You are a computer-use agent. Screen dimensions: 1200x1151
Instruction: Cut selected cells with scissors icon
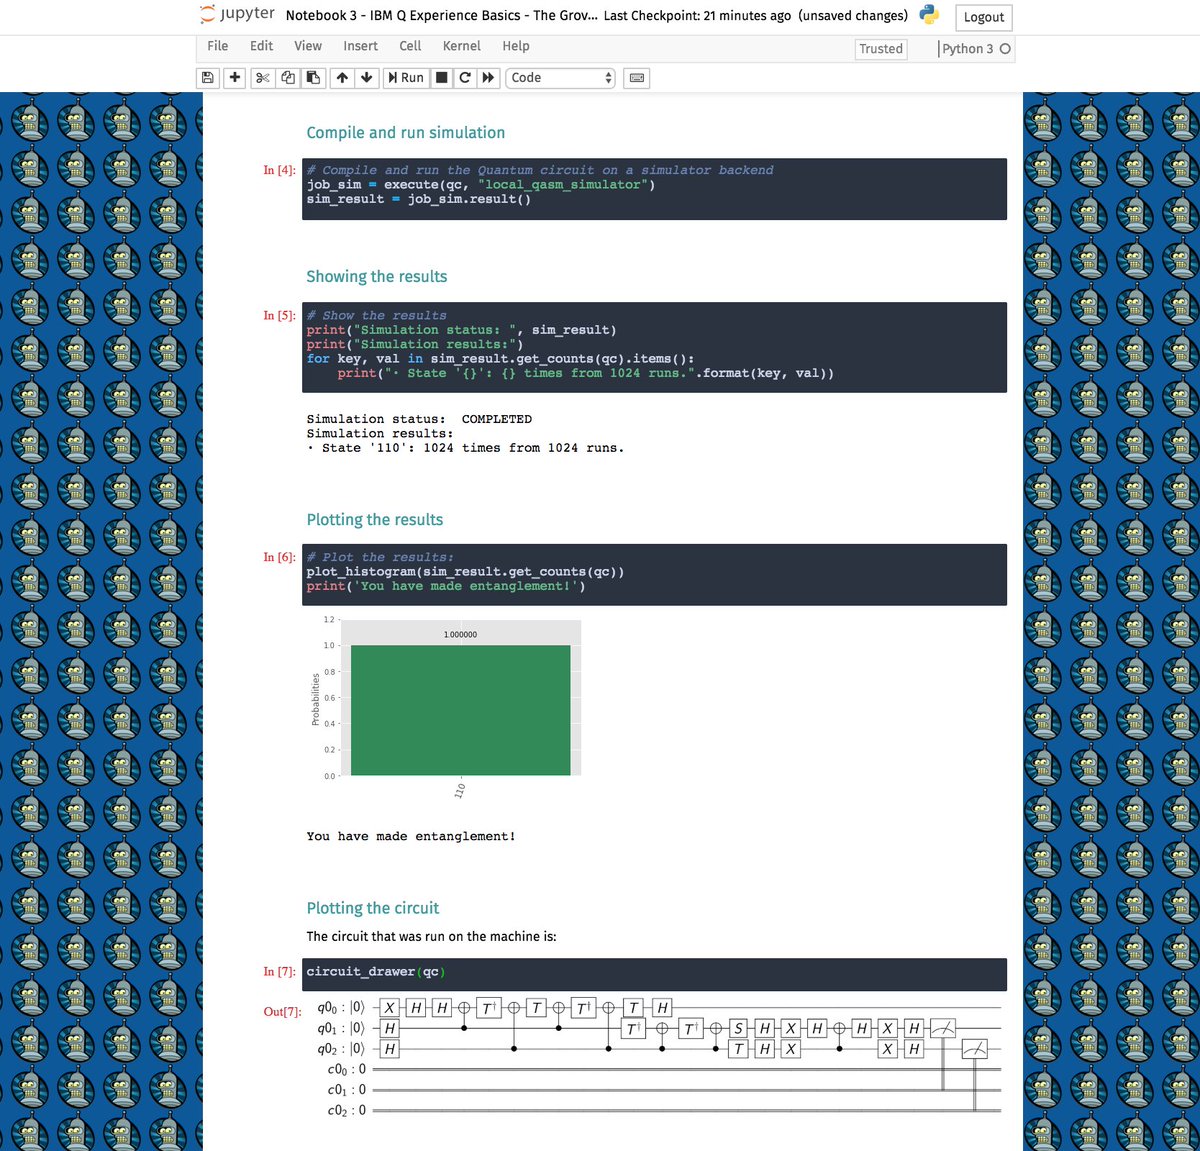click(x=262, y=78)
